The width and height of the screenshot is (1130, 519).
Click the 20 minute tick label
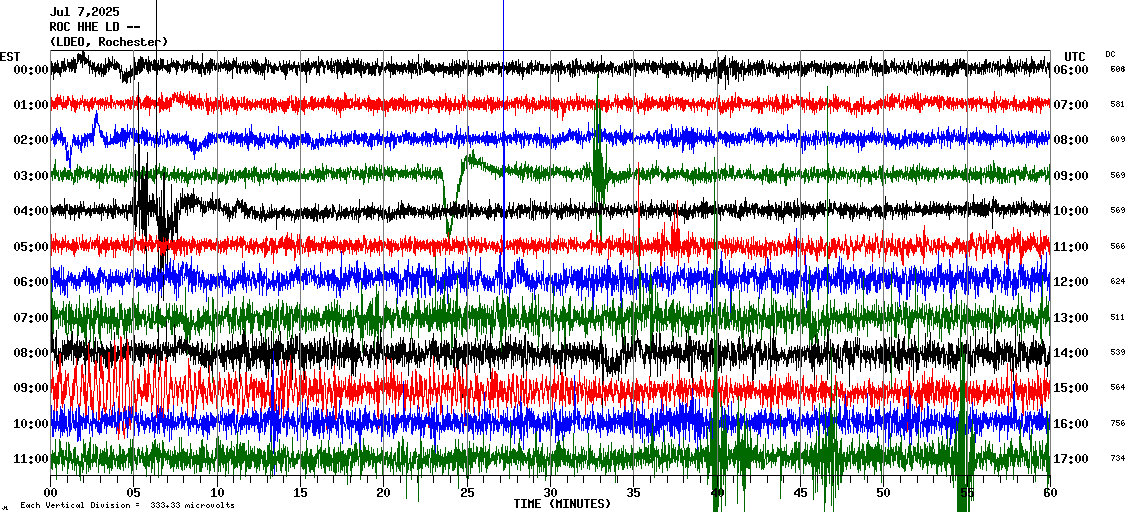pyautogui.click(x=383, y=493)
